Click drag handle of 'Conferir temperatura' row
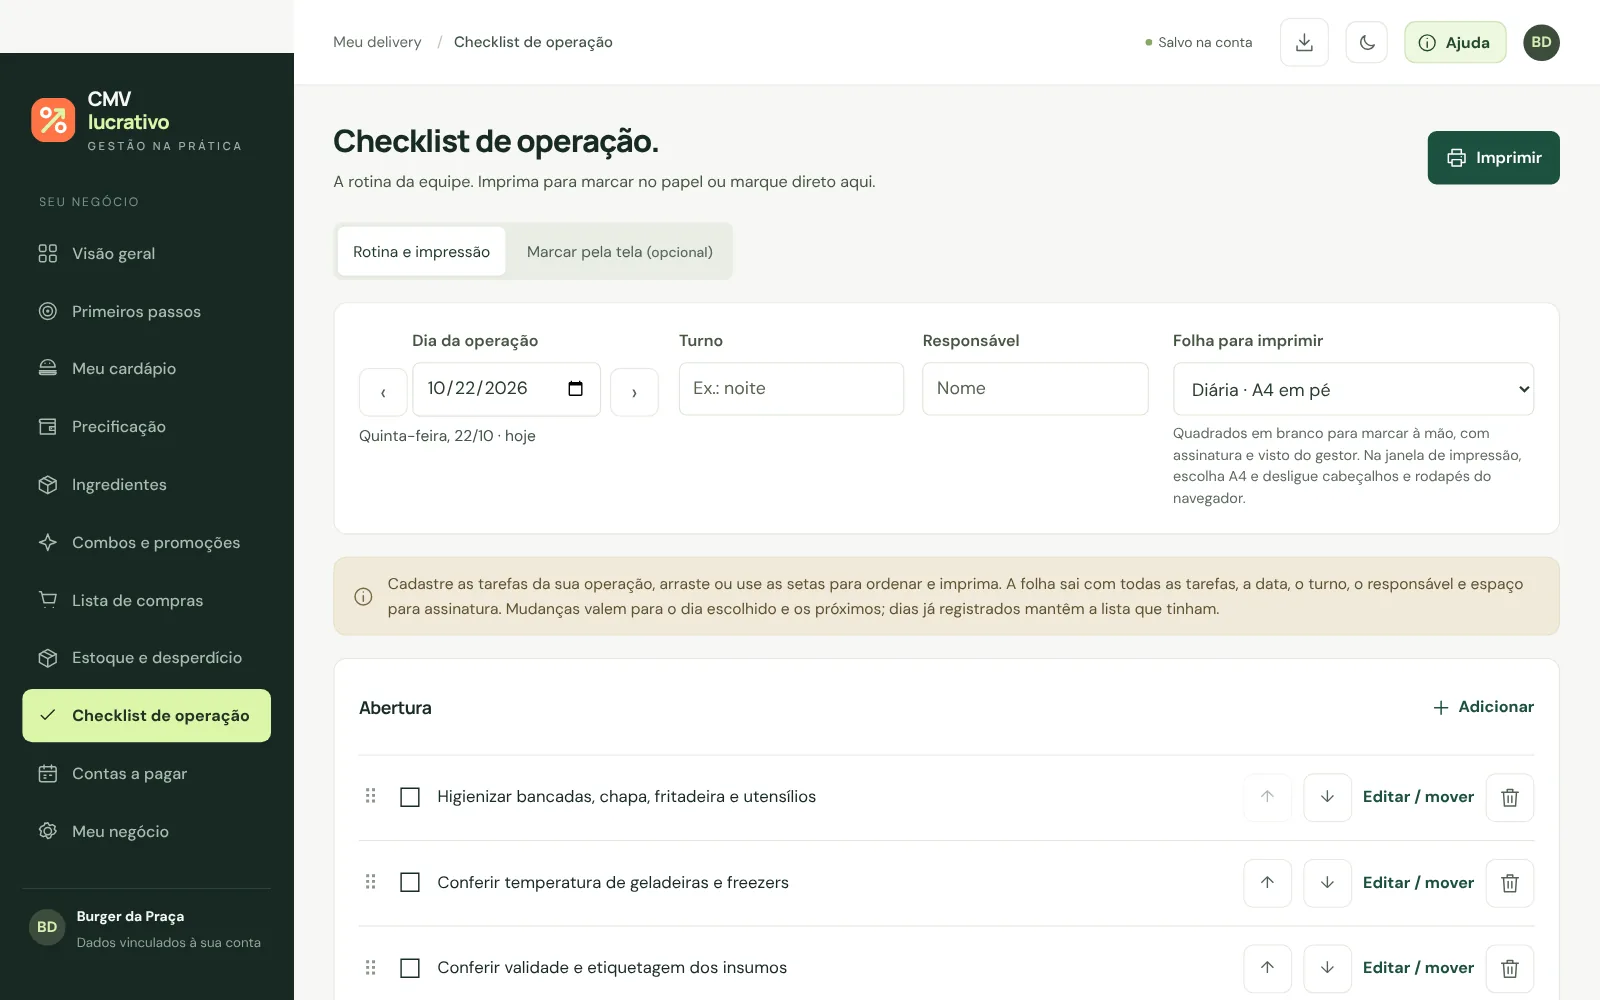 [371, 882]
